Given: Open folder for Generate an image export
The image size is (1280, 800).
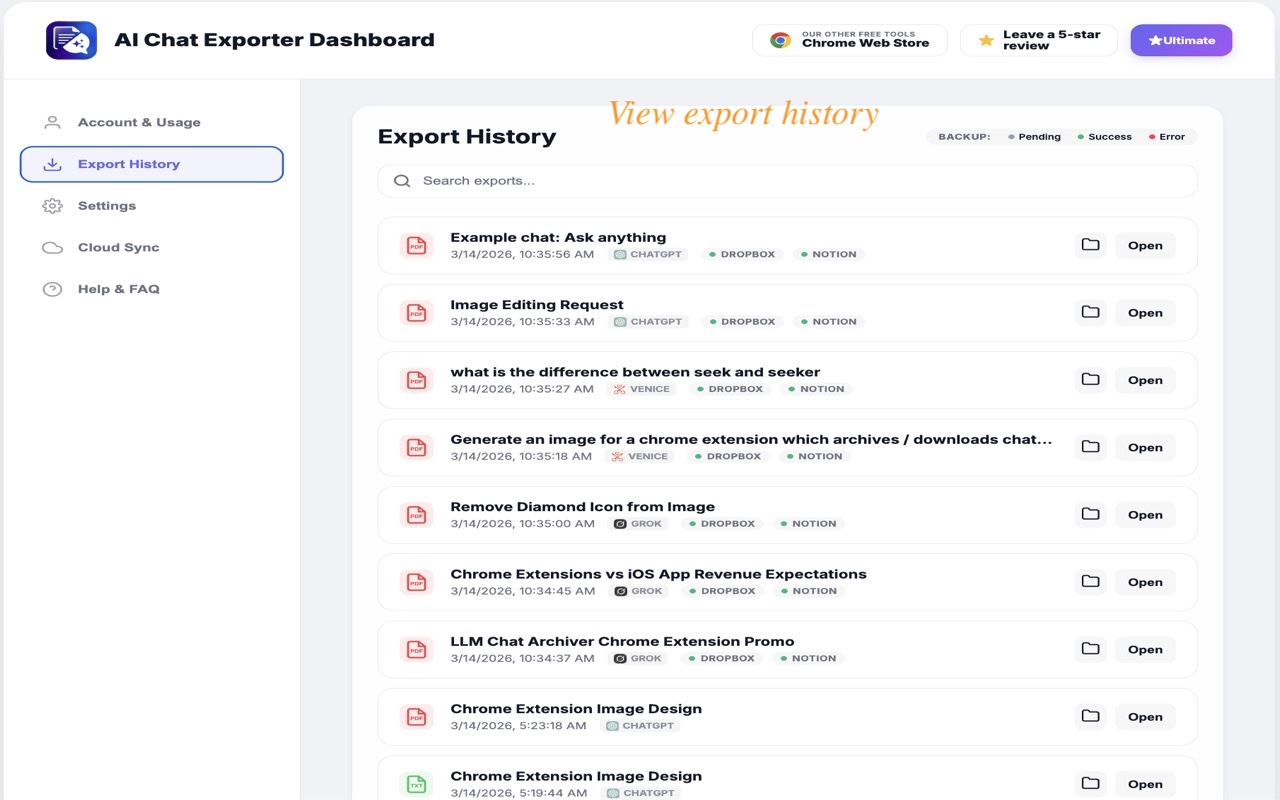Looking at the screenshot, I should pyautogui.click(x=1091, y=447).
